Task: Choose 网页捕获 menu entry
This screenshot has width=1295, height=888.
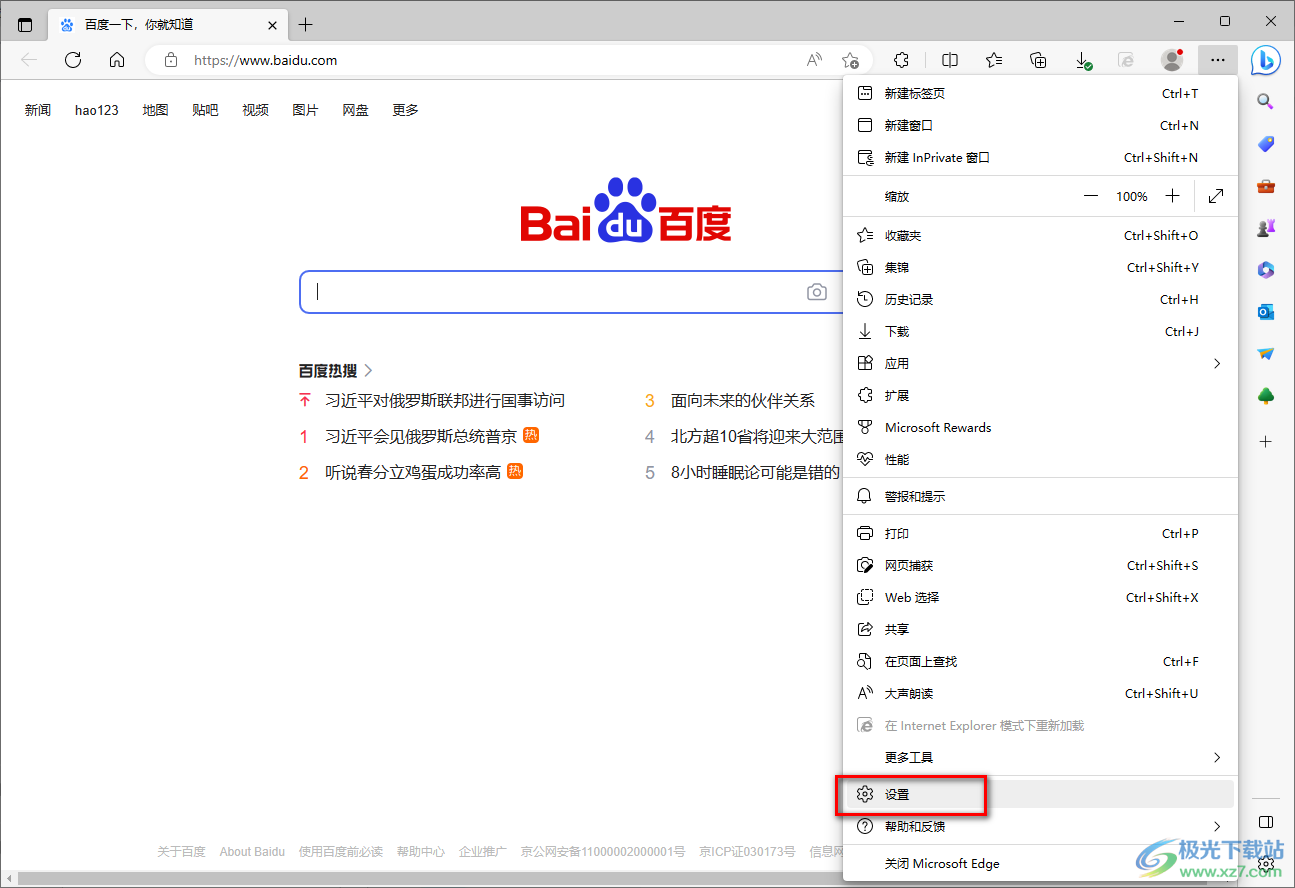Action: pos(1040,565)
